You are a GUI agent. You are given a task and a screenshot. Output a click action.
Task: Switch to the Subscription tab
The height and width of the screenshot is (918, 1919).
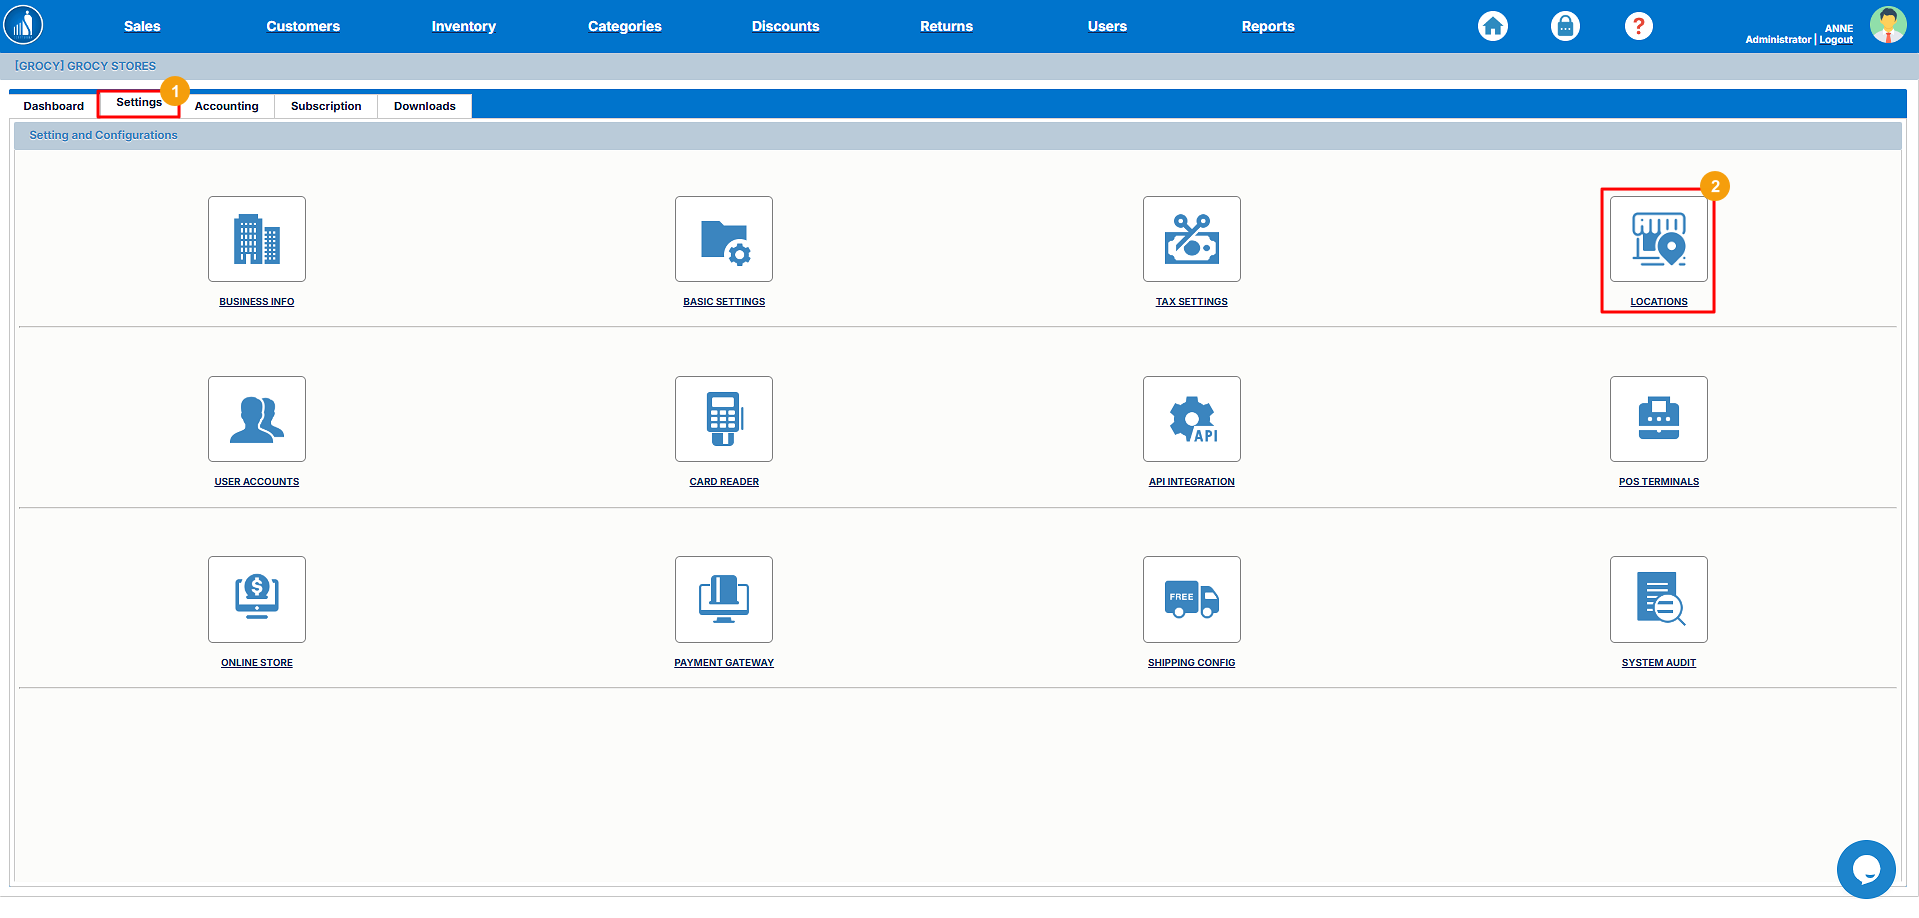point(326,106)
